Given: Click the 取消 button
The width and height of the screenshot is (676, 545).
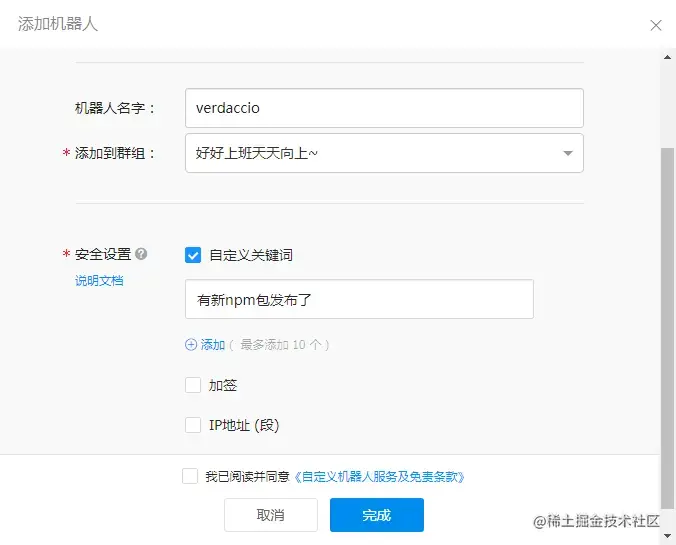Looking at the screenshot, I should 271,515.
